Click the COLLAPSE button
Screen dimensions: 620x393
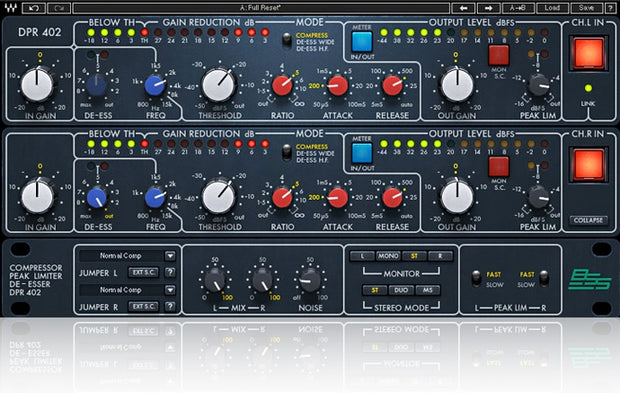tap(588, 220)
